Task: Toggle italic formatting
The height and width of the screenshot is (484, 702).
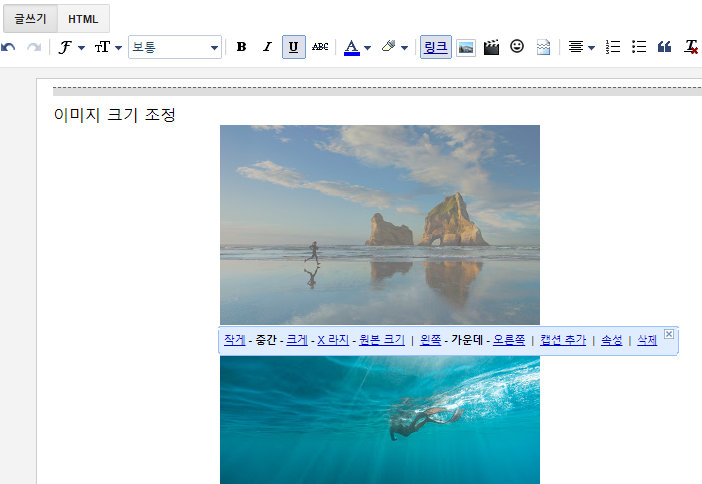Action: [267, 47]
